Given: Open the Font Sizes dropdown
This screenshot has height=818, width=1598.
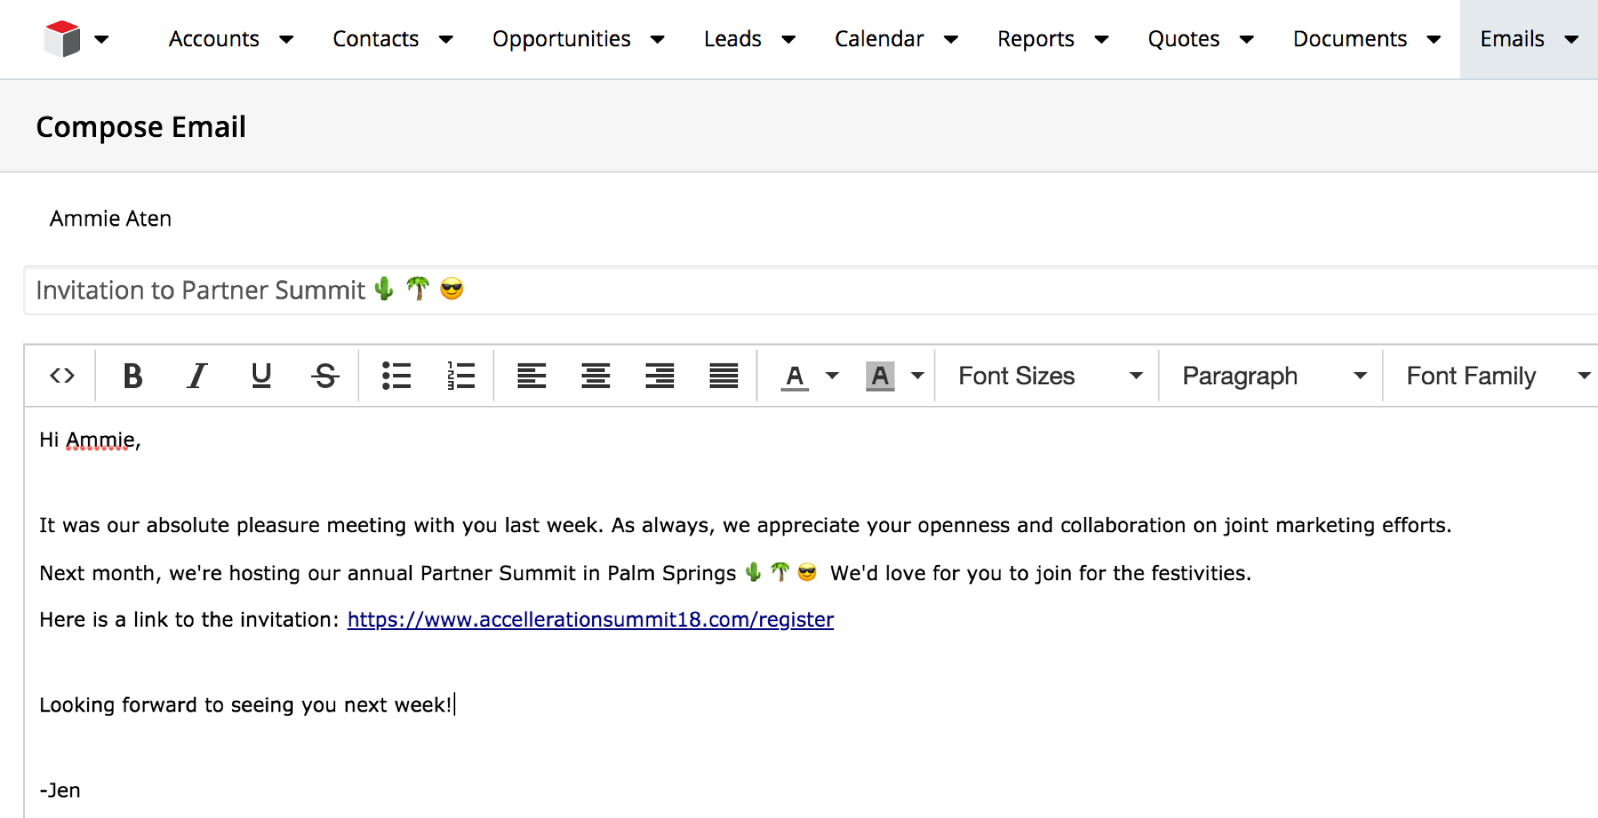Looking at the screenshot, I should pos(1048,376).
